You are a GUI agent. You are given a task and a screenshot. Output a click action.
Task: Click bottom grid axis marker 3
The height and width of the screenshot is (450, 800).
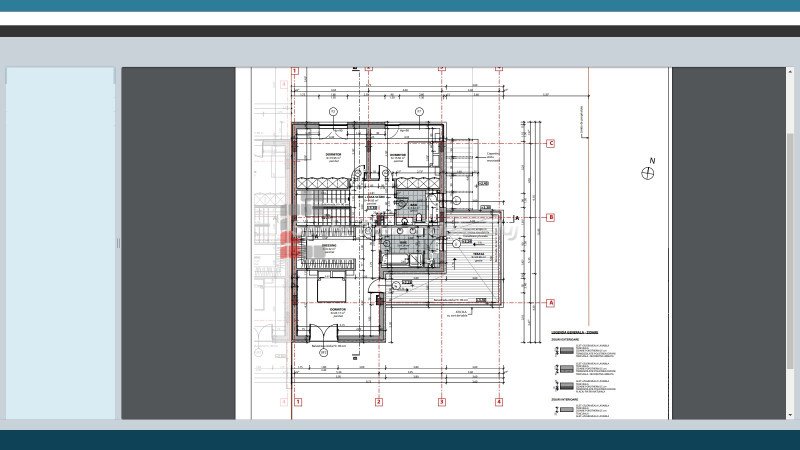(x=441, y=402)
